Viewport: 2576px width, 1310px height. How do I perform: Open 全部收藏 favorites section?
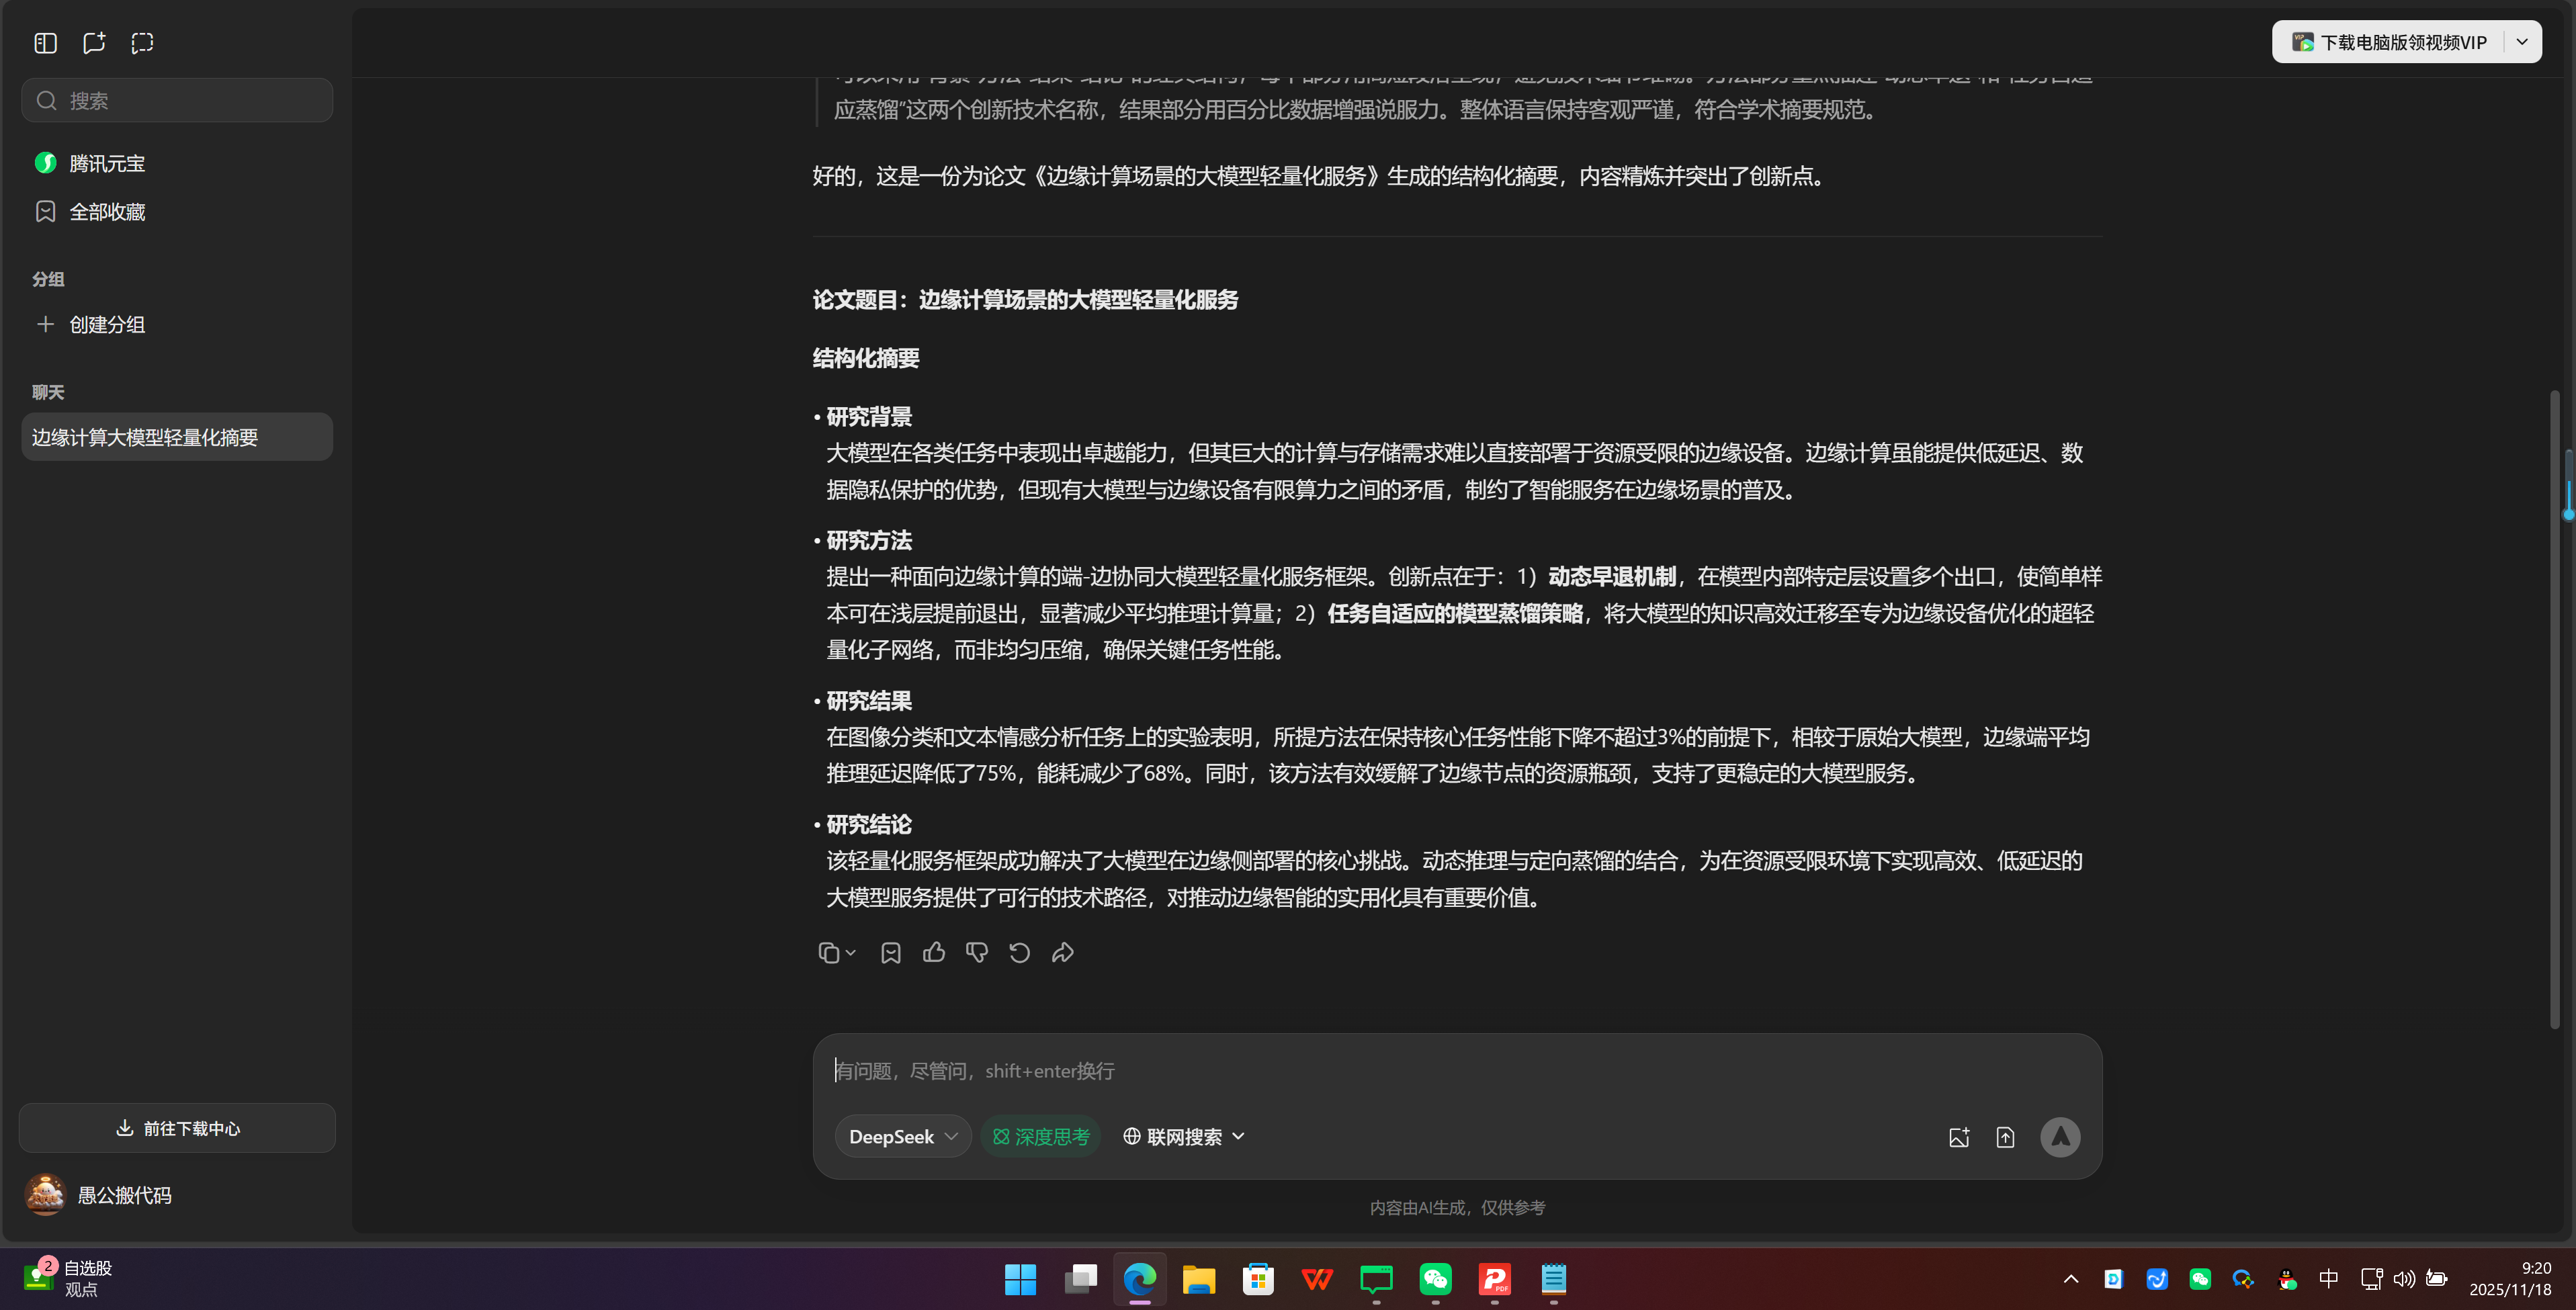(107, 211)
